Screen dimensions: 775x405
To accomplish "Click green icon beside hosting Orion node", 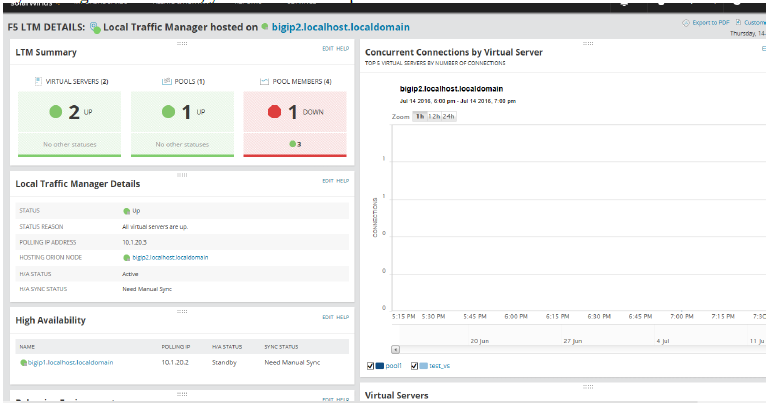I will tap(127, 258).
